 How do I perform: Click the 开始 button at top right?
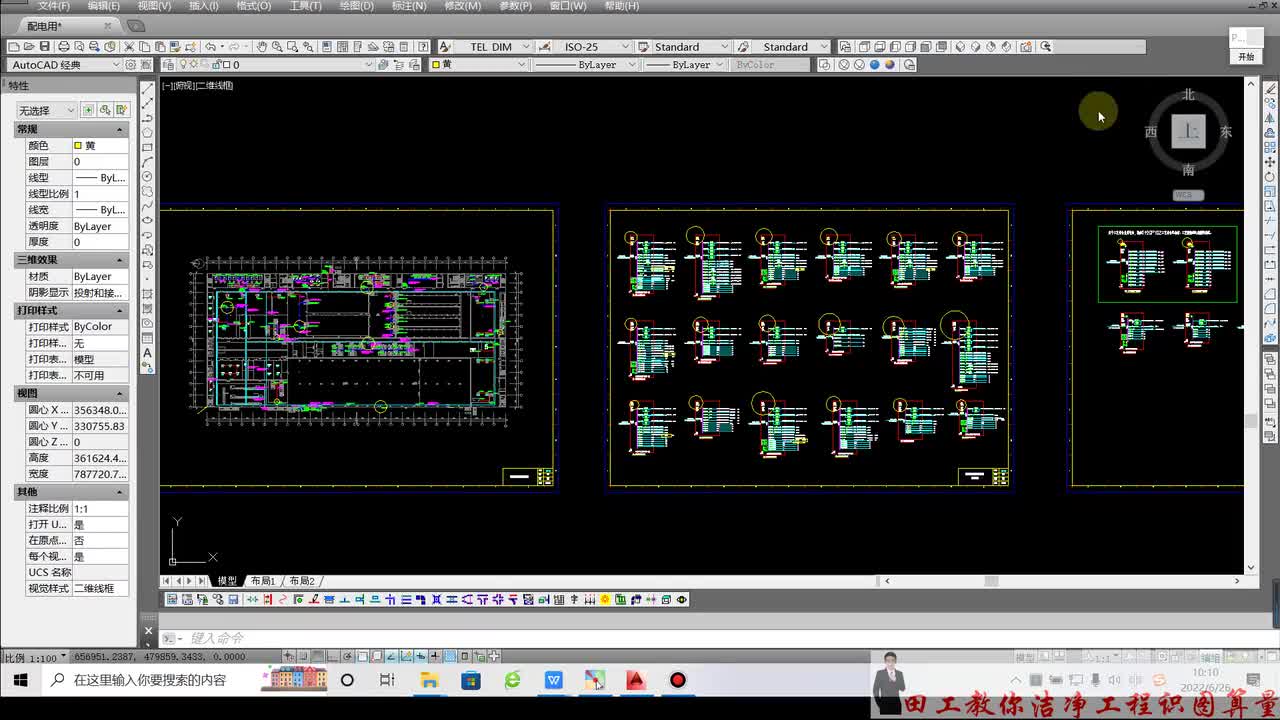click(x=1246, y=57)
